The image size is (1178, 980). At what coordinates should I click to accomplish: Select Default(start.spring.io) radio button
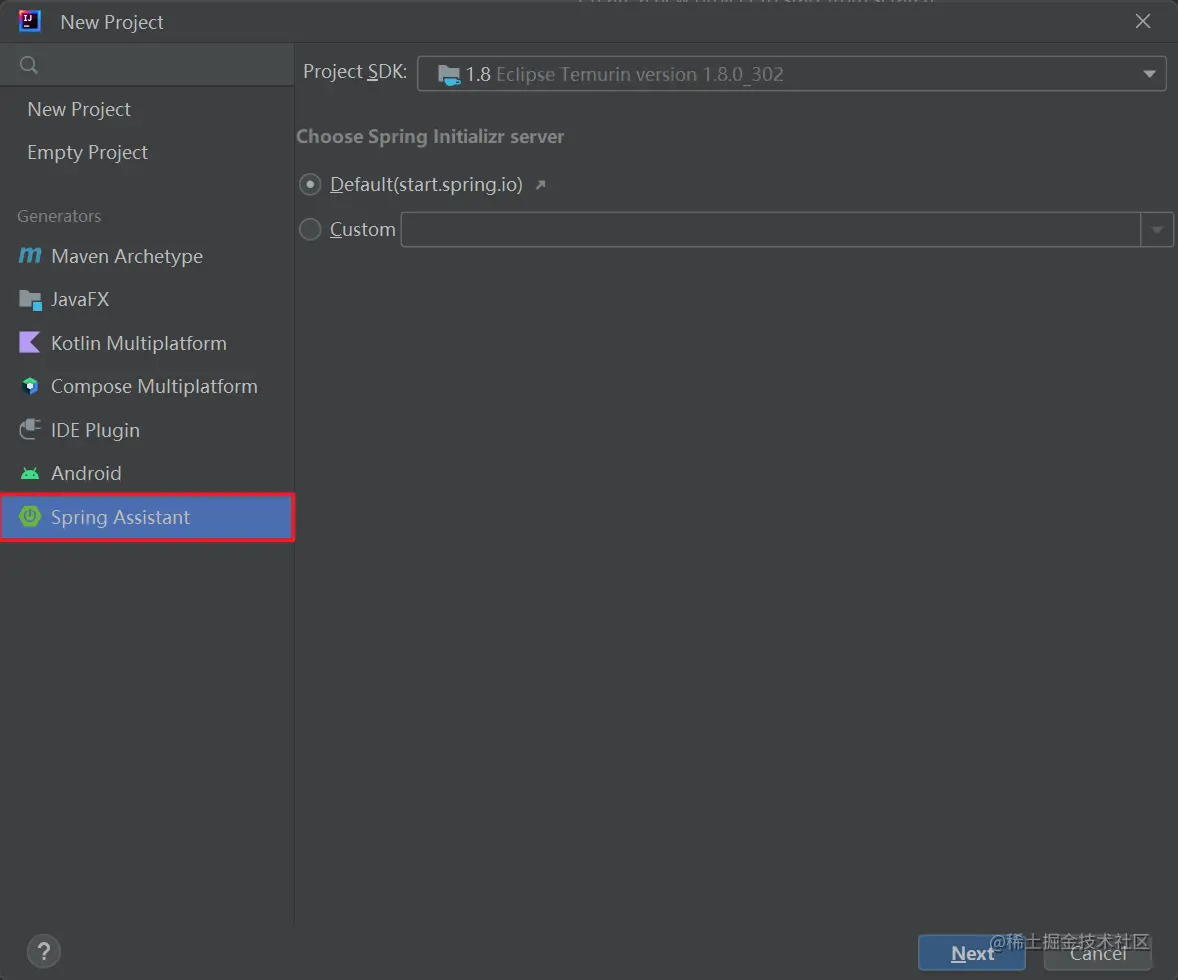coord(310,184)
